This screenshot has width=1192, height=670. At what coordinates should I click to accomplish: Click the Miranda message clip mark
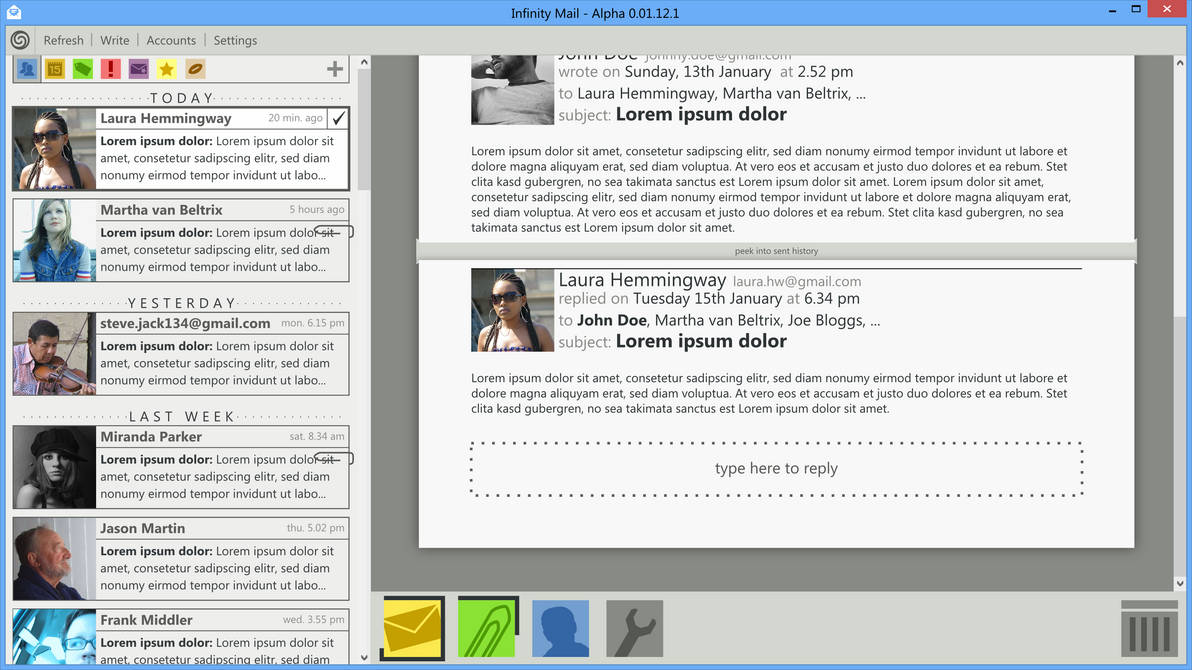click(334, 459)
